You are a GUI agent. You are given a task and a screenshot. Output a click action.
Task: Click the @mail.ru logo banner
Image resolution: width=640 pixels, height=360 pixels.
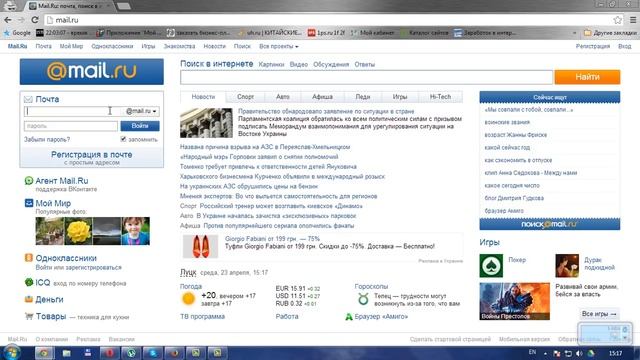tap(91, 71)
